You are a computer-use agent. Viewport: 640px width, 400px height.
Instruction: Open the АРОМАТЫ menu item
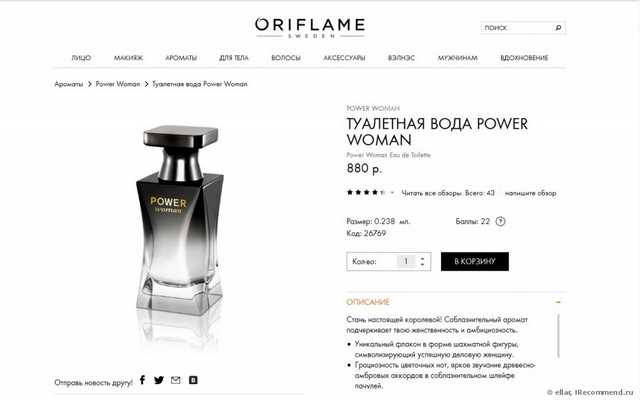[x=181, y=58]
